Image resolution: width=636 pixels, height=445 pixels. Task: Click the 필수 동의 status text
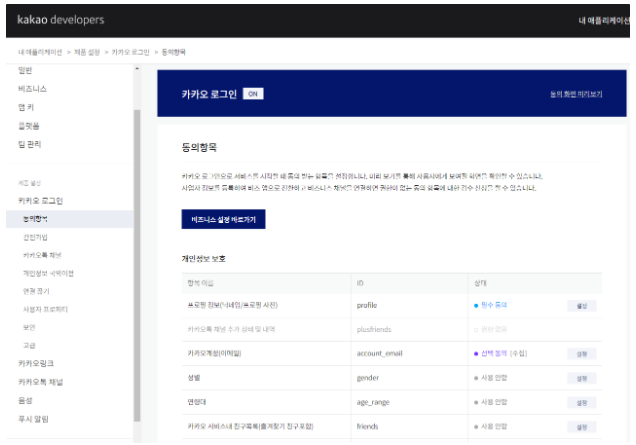(494, 305)
